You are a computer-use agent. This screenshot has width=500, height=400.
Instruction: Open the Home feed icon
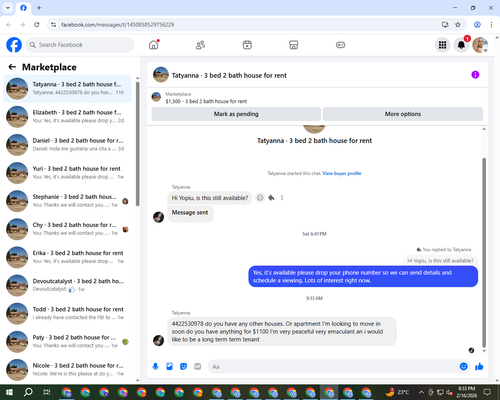[154, 45]
